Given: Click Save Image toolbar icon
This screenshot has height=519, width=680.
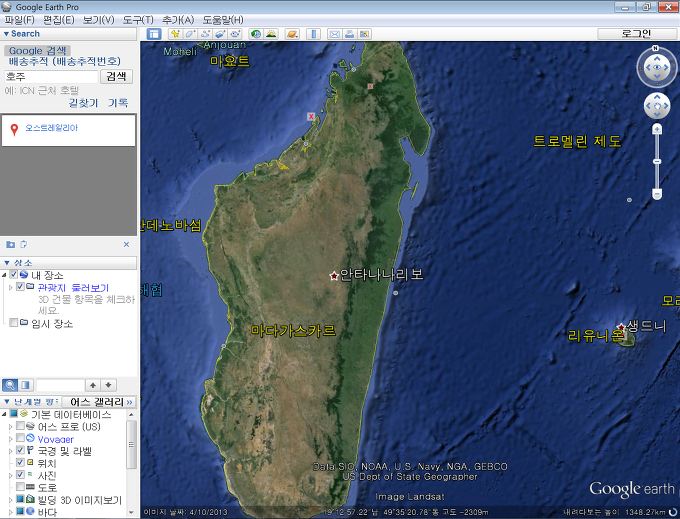Looking at the screenshot, I should coord(364,34).
